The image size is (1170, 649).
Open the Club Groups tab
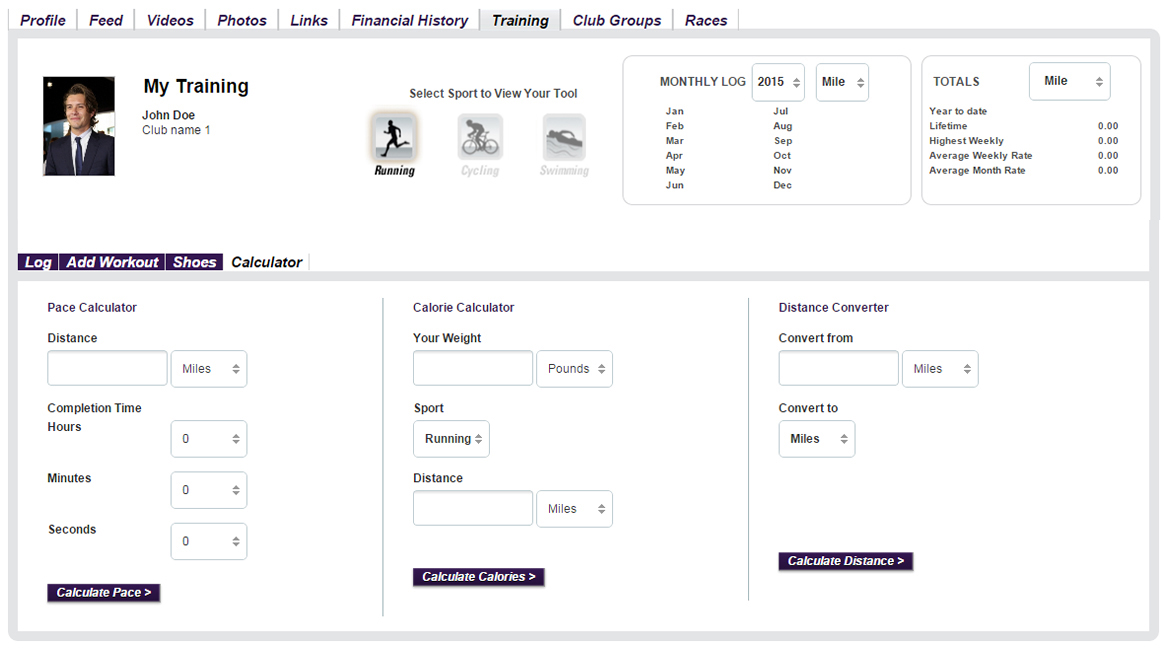click(x=616, y=20)
